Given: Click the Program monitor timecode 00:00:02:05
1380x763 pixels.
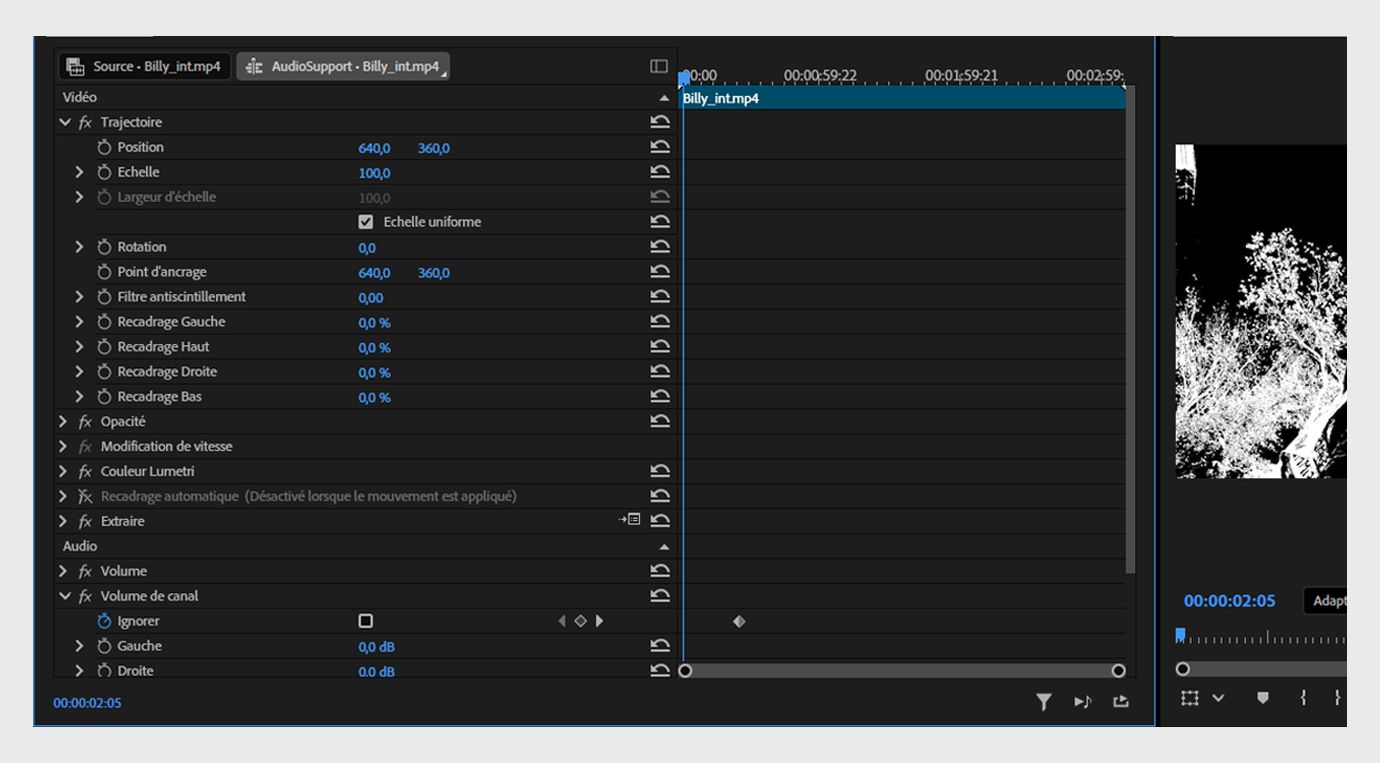Looking at the screenshot, I should (1230, 601).
